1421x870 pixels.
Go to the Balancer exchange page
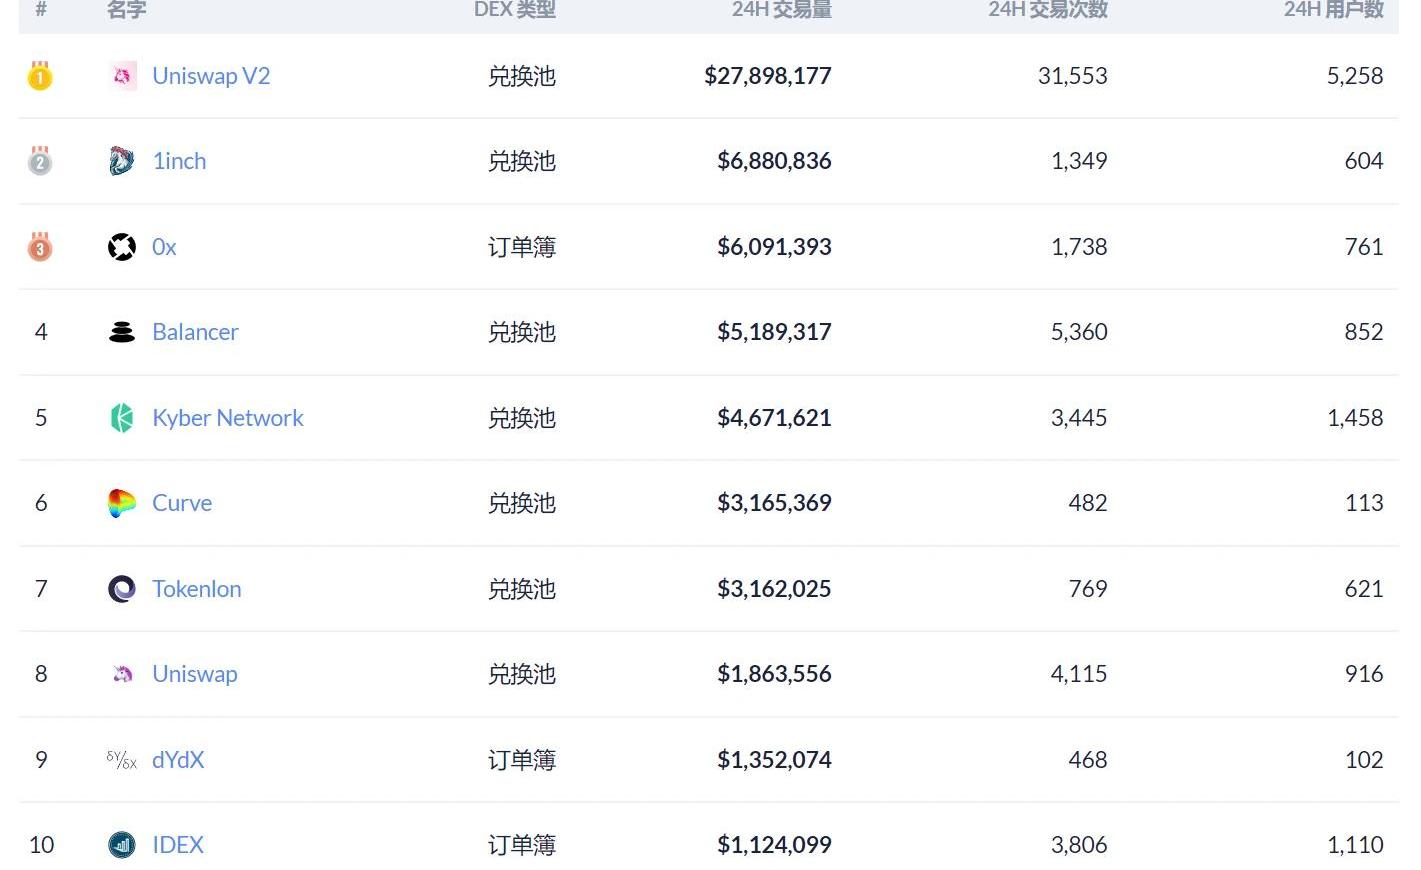click(x=195, y=332)
